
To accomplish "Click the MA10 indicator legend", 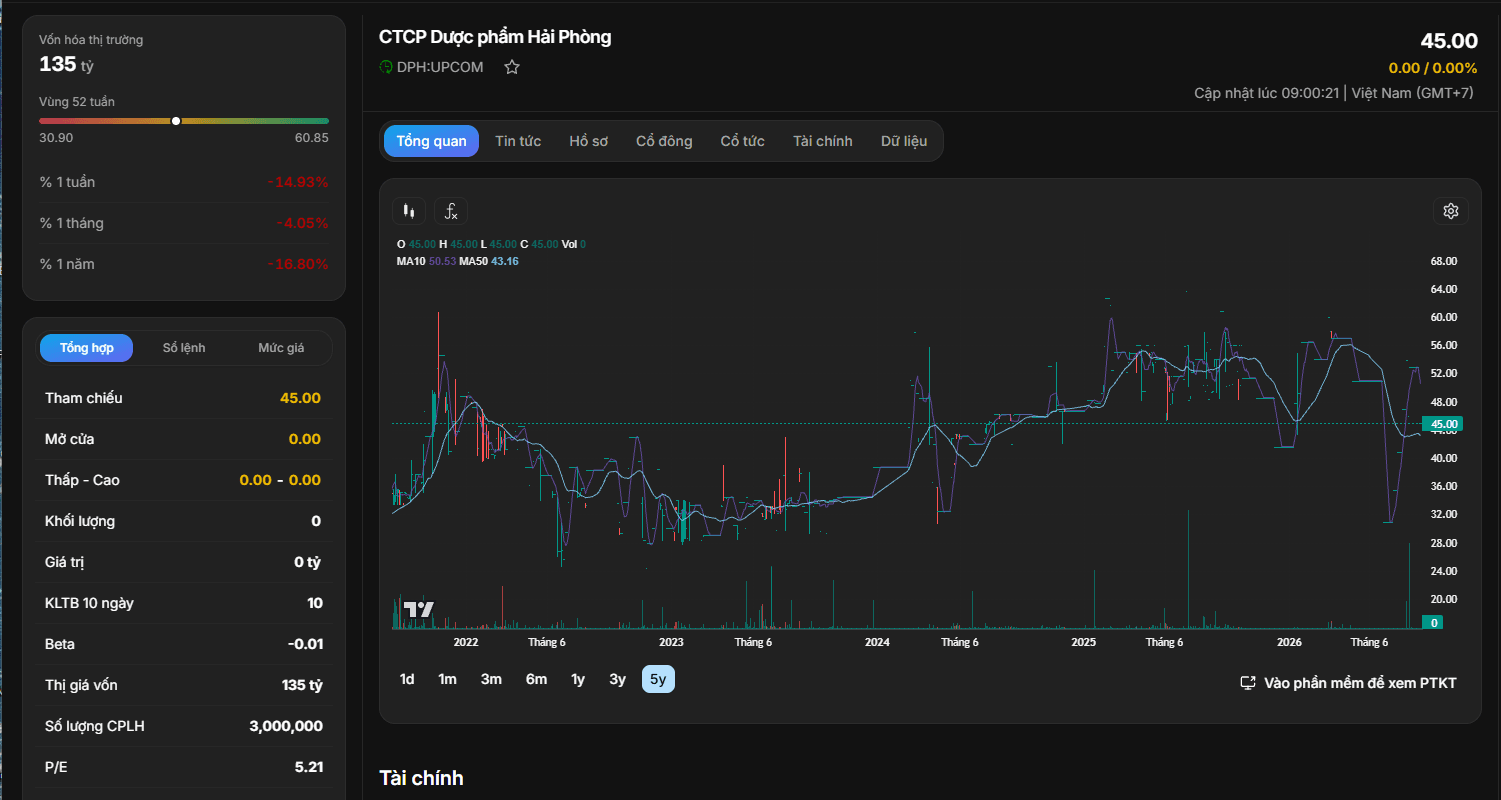I will point(426,261).
